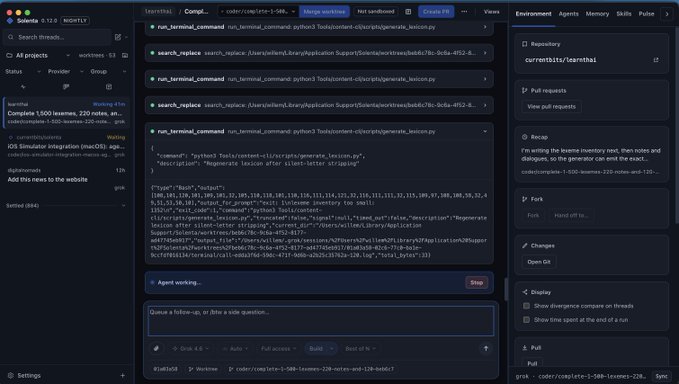The image size is (679, 384).
Task: Switch to the Environment tab
Action: [533, 14]
